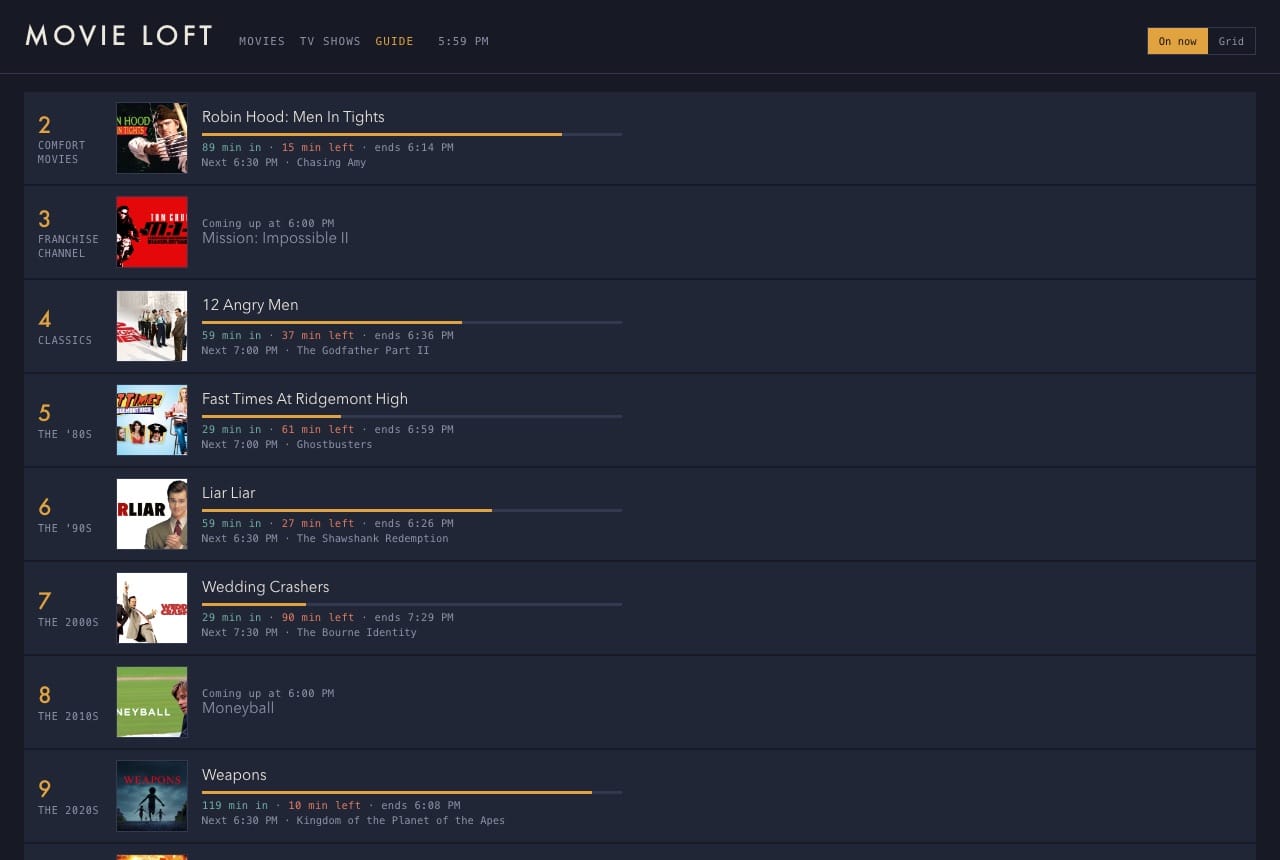Open the 12 Angry Men title
The width and height of the screenshot is (1280, 860).
(x=250, y=305)
